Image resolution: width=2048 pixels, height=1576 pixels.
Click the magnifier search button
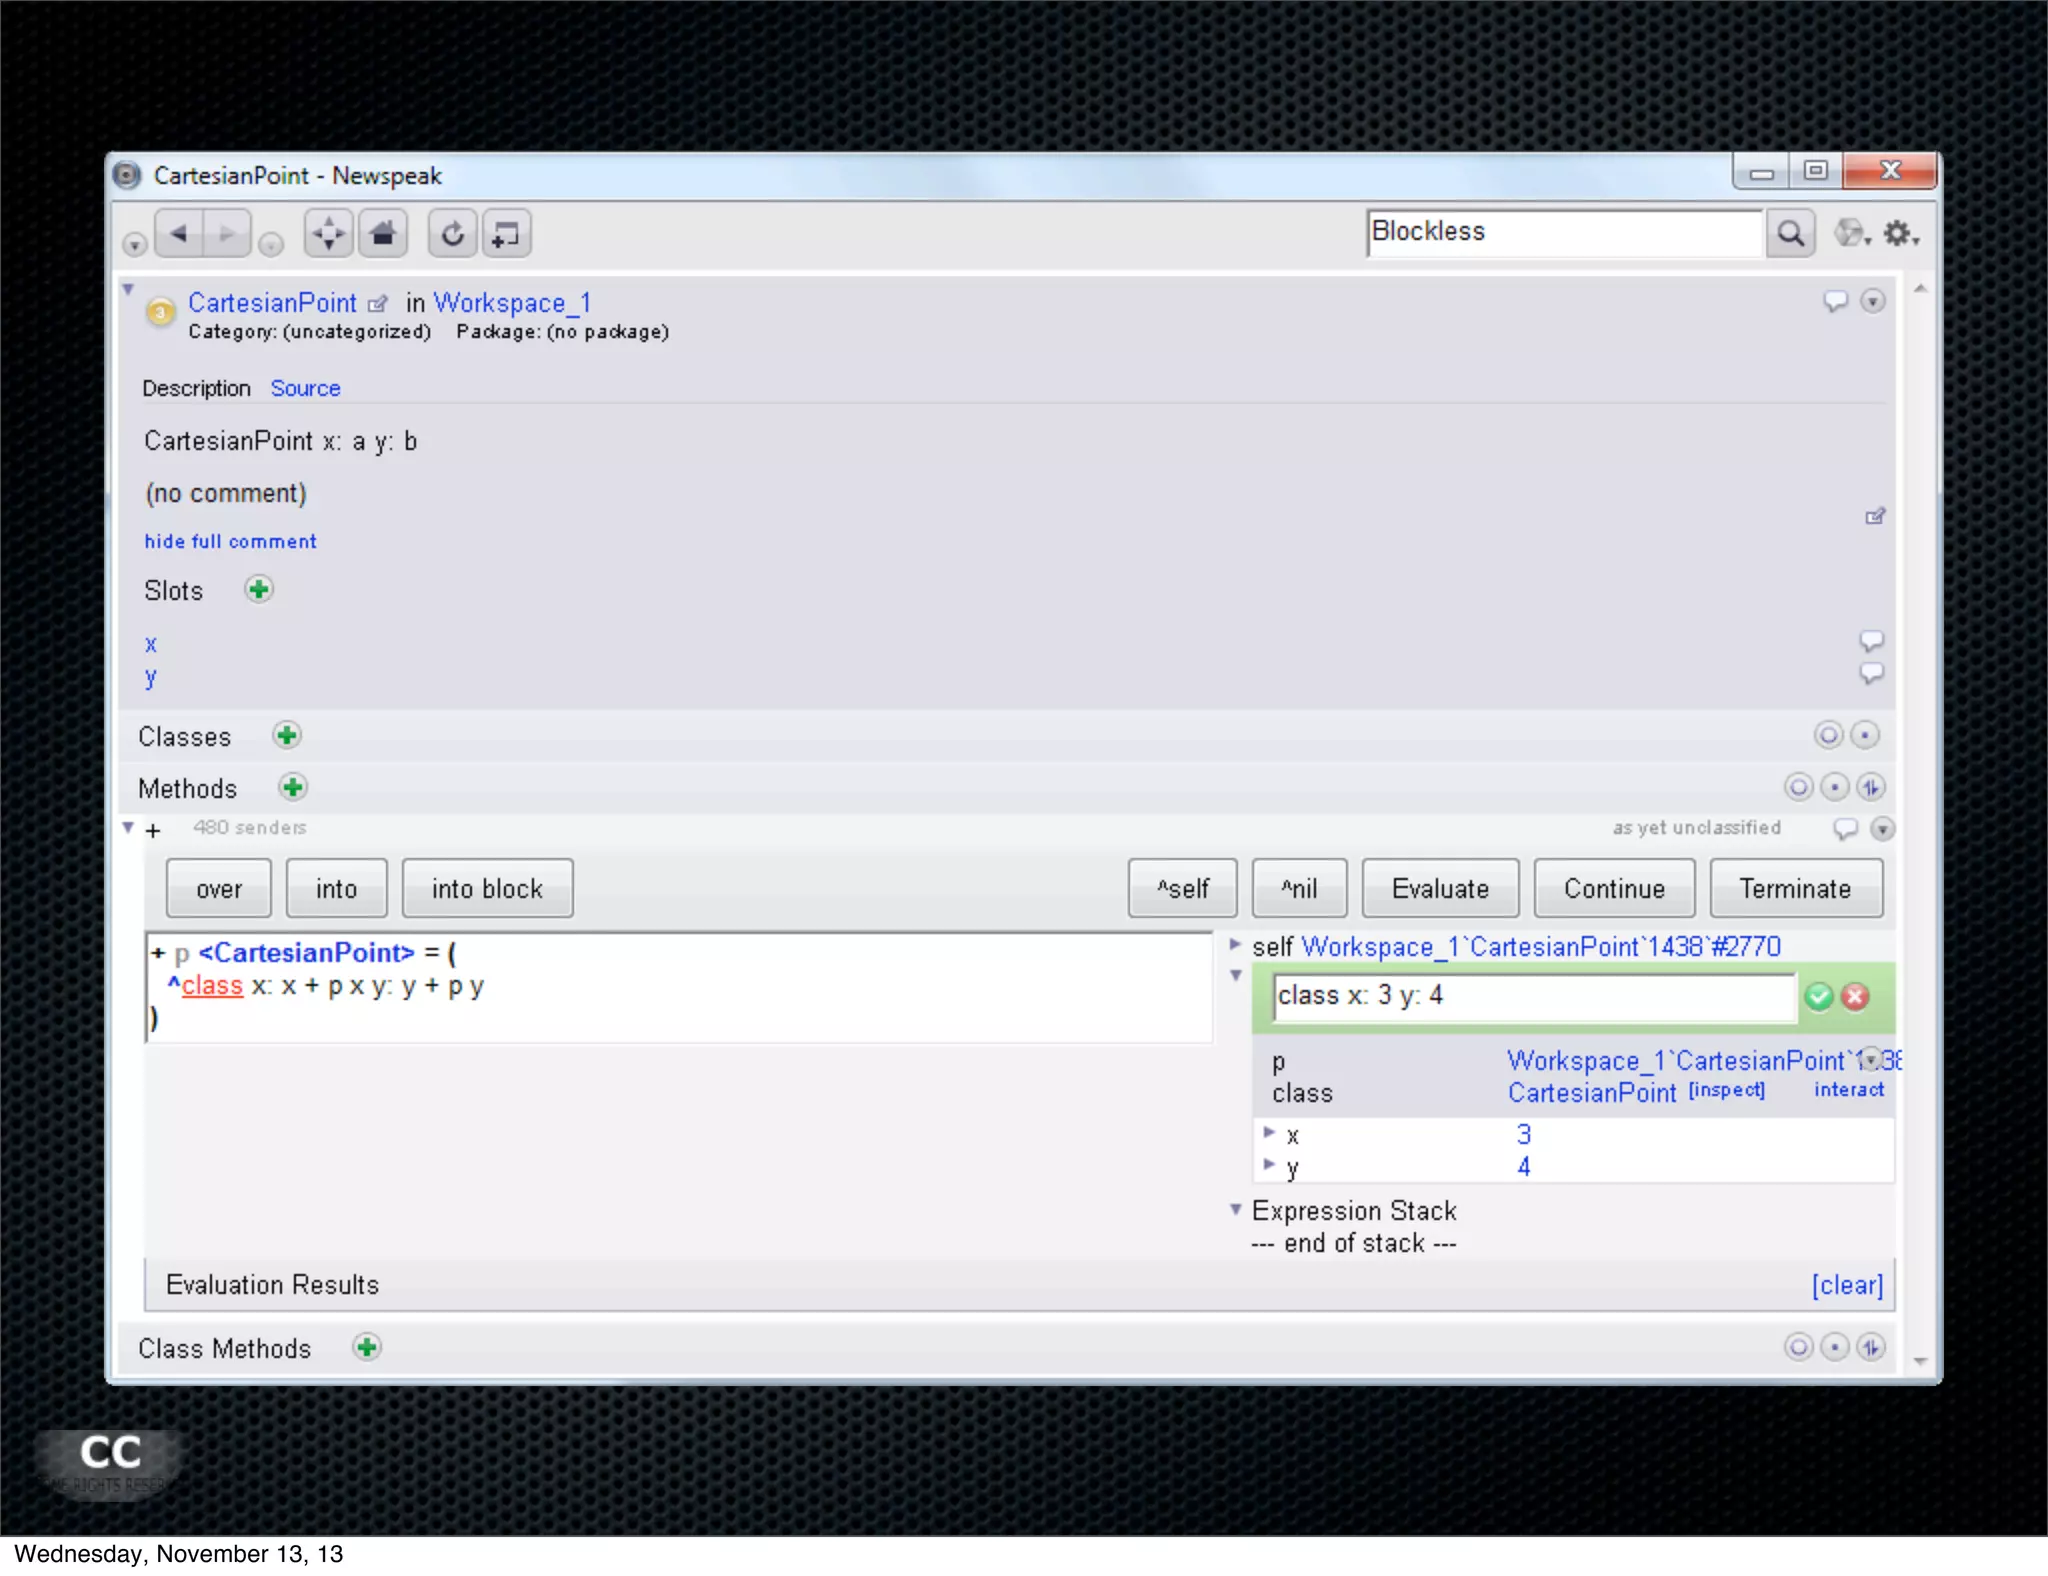(1790, 234)
